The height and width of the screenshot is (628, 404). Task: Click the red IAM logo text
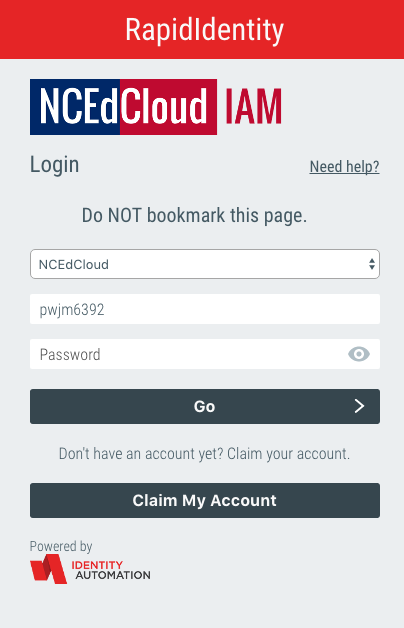[253, 107]
